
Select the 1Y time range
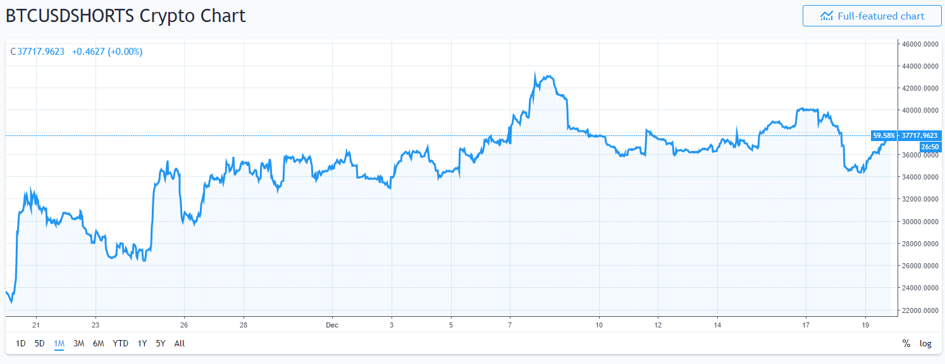click(142, 344)
